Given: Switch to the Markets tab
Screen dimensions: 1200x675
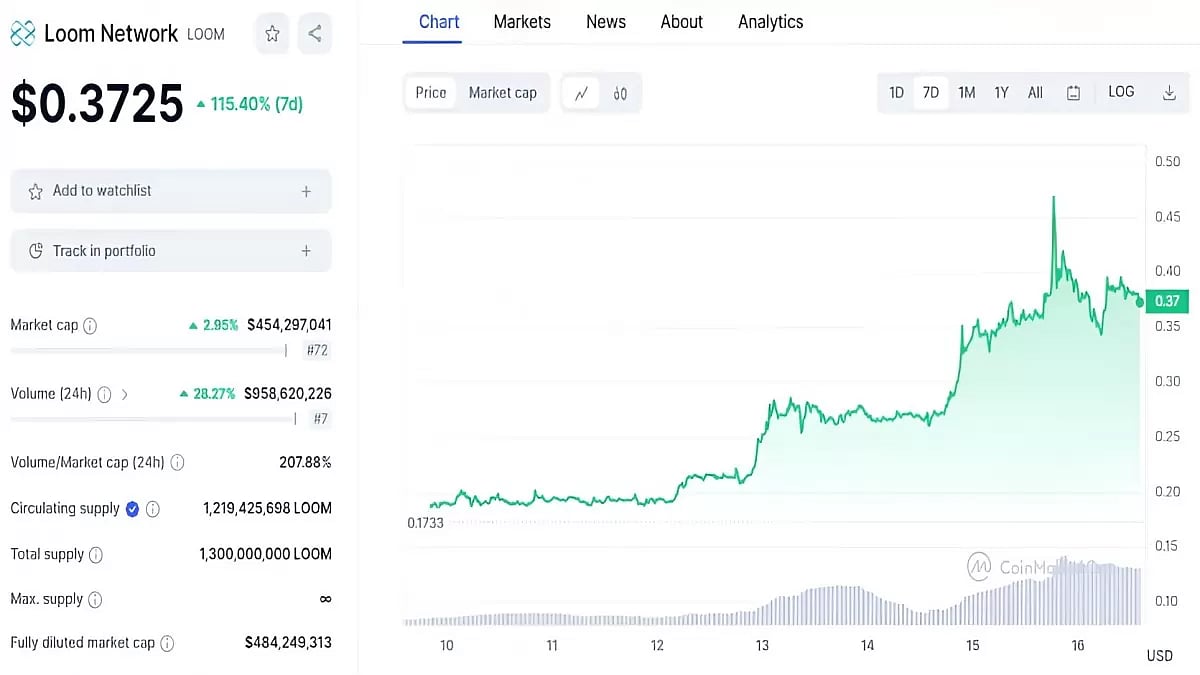Looking at the screenshot, I should point(521,21).
